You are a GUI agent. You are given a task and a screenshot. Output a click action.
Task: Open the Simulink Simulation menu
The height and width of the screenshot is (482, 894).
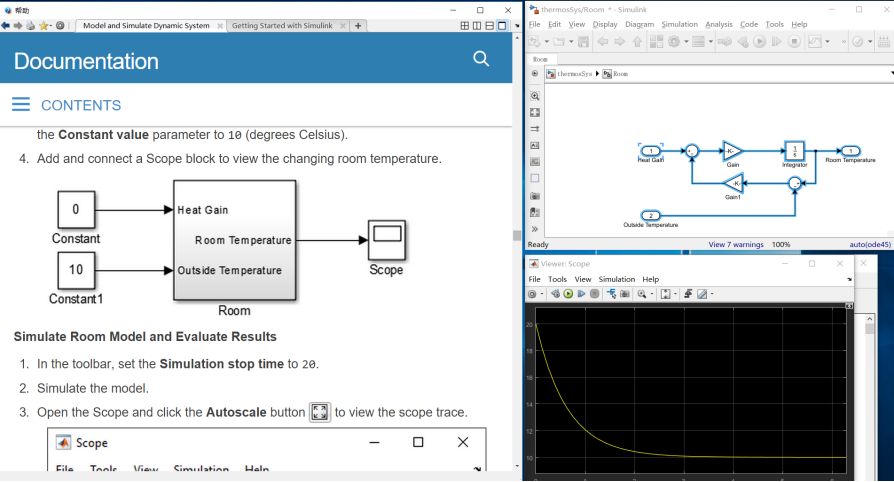(680, 25)
